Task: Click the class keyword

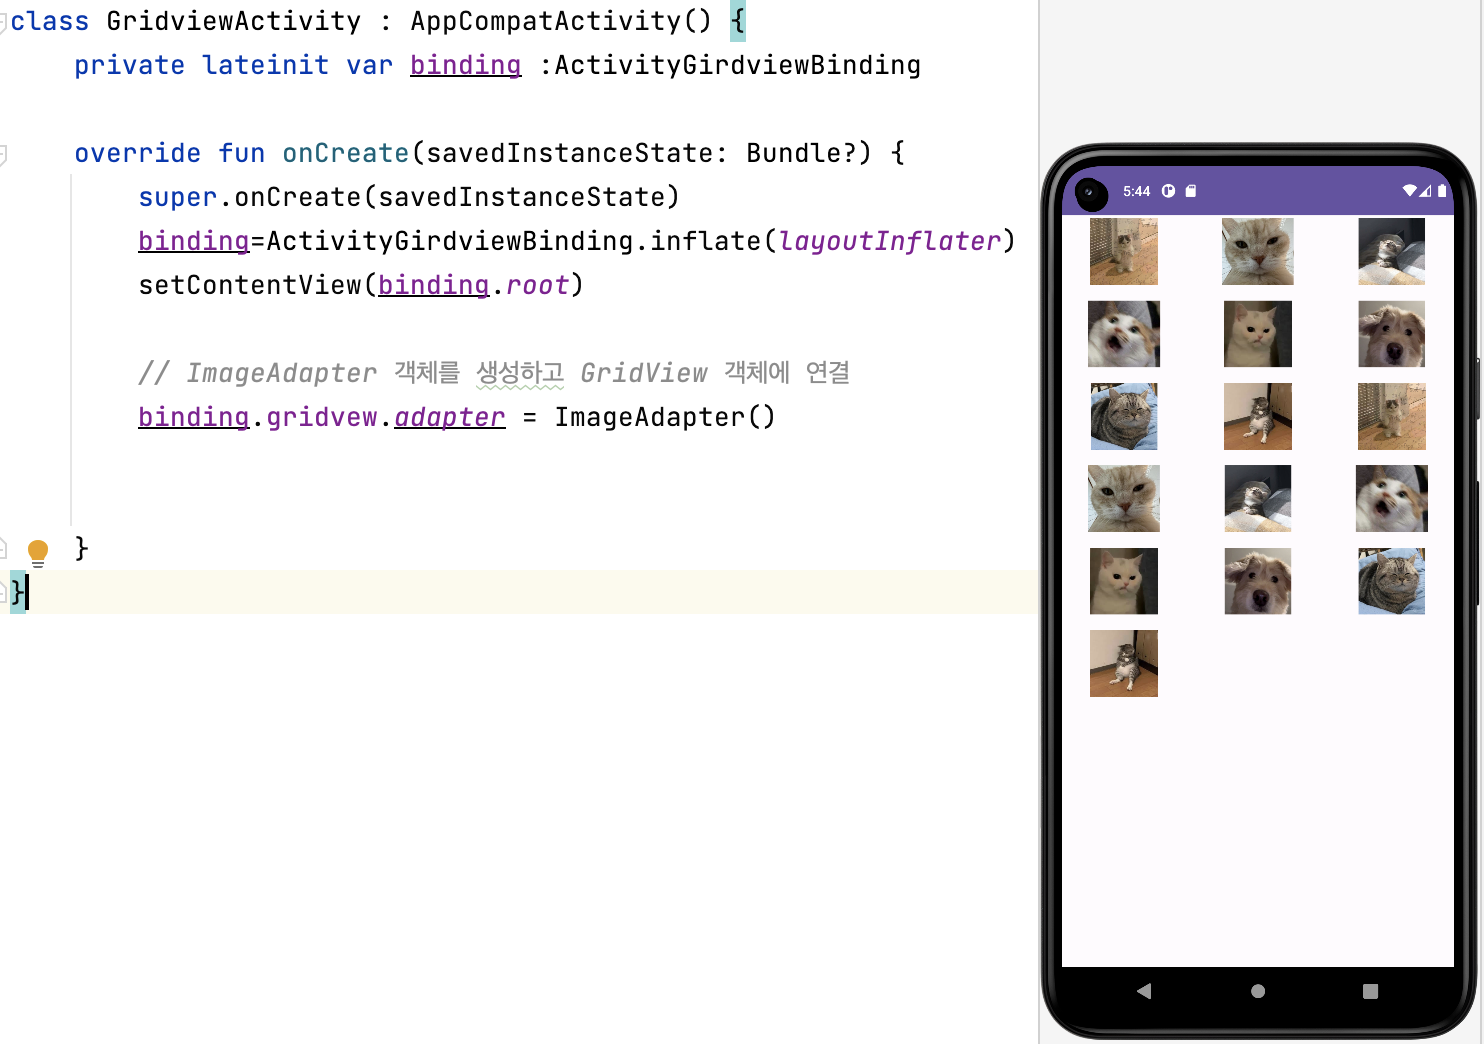Action: point(50,21)
